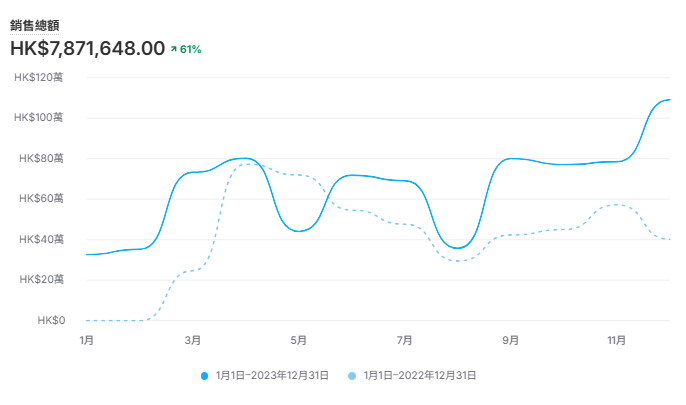Click the 9月 x-axis label
This screenshot has height=405, width=686.
tap(511, 340)
